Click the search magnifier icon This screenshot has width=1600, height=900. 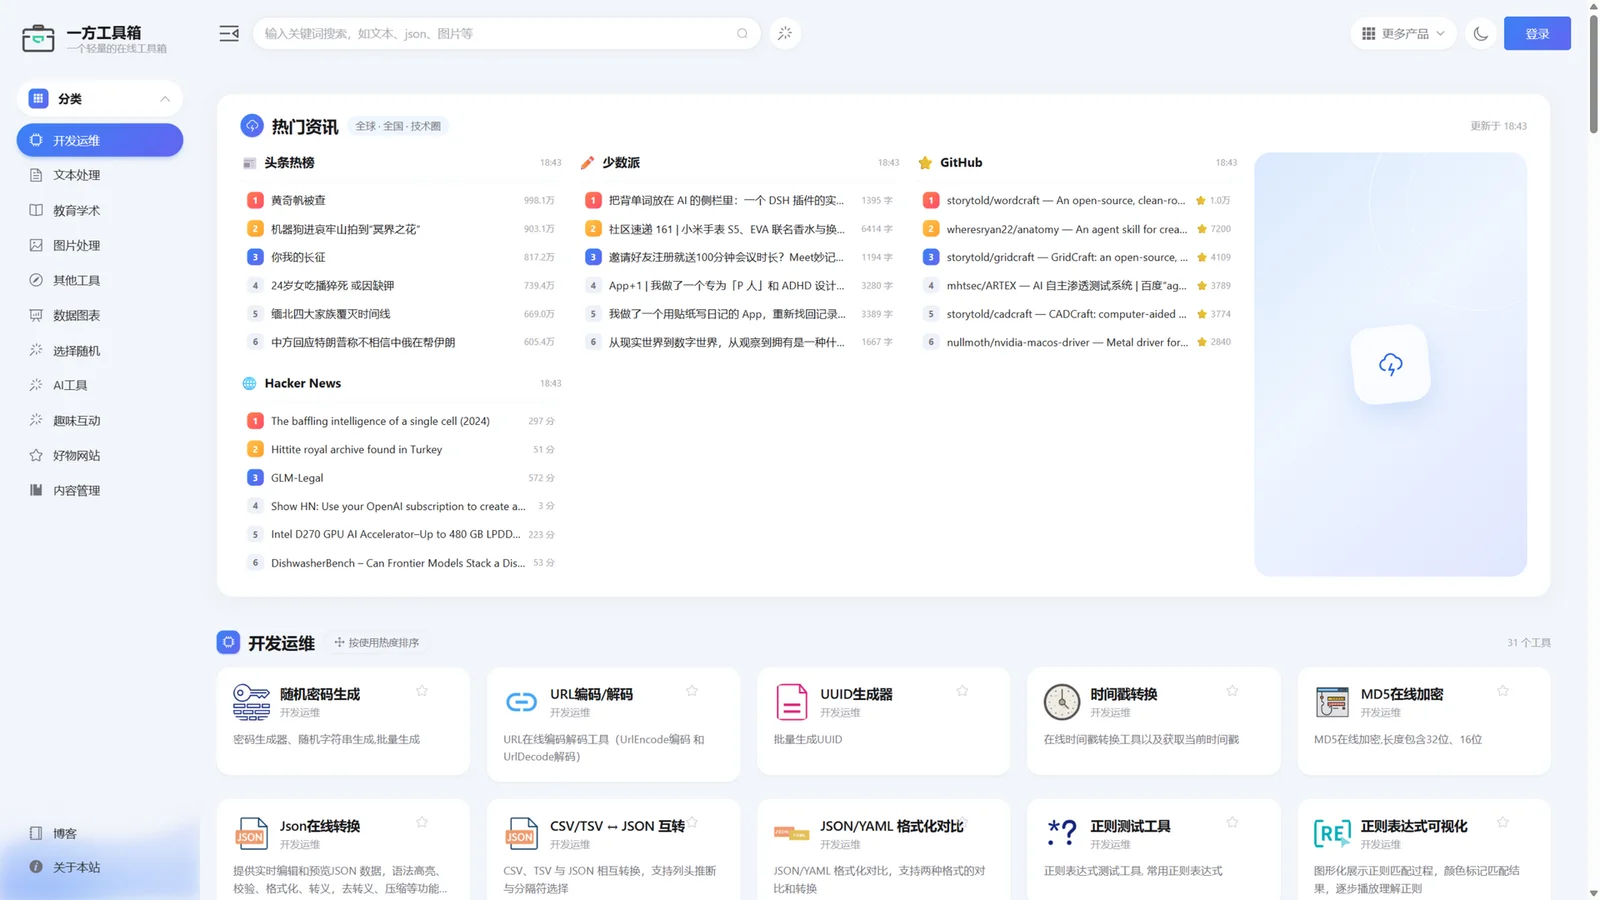[742, 33]
